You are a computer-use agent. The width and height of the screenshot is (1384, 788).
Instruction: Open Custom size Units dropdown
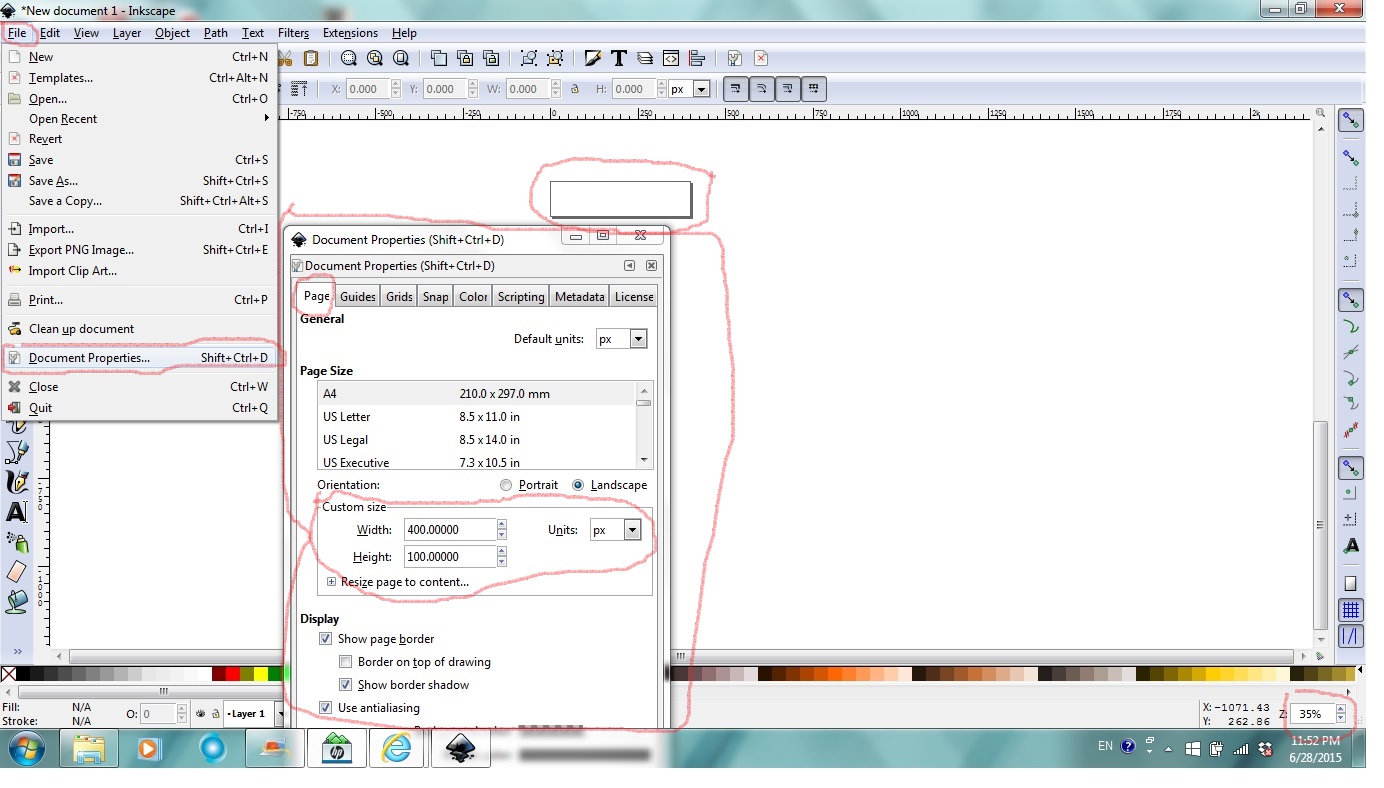coord(614,530)
